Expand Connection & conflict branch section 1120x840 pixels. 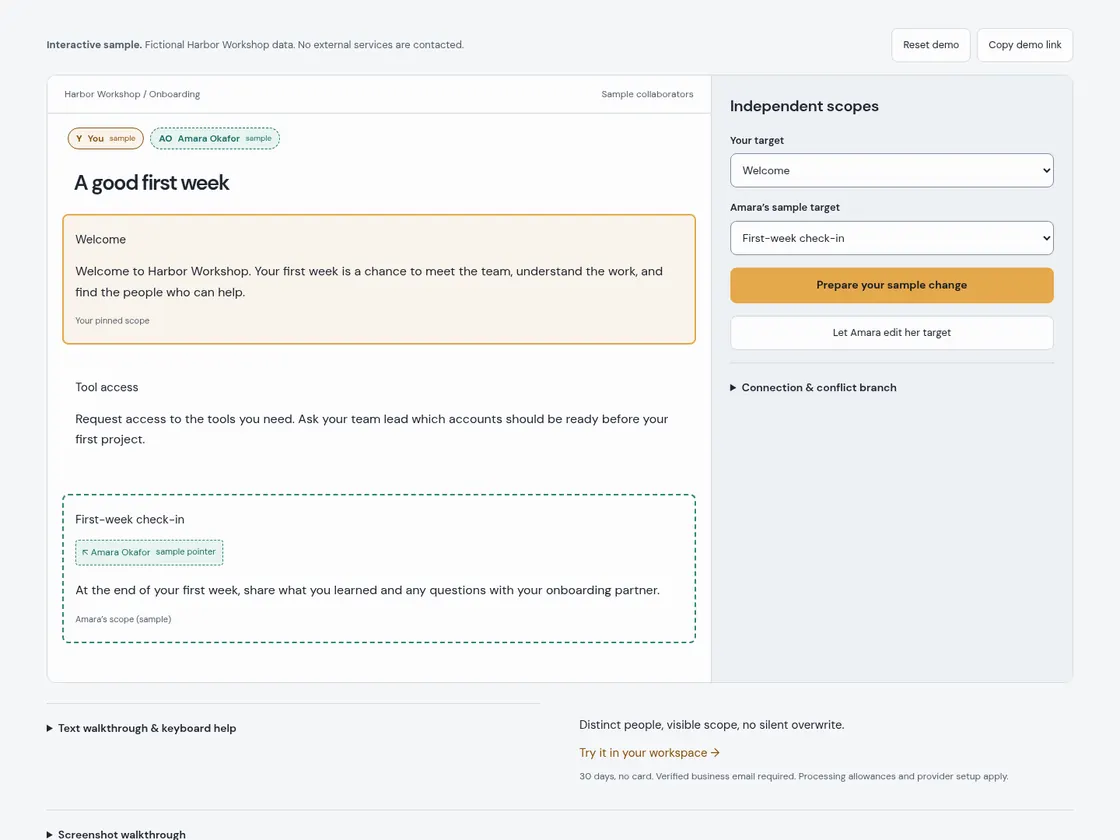pyautogui.click(x=813, y=387)
